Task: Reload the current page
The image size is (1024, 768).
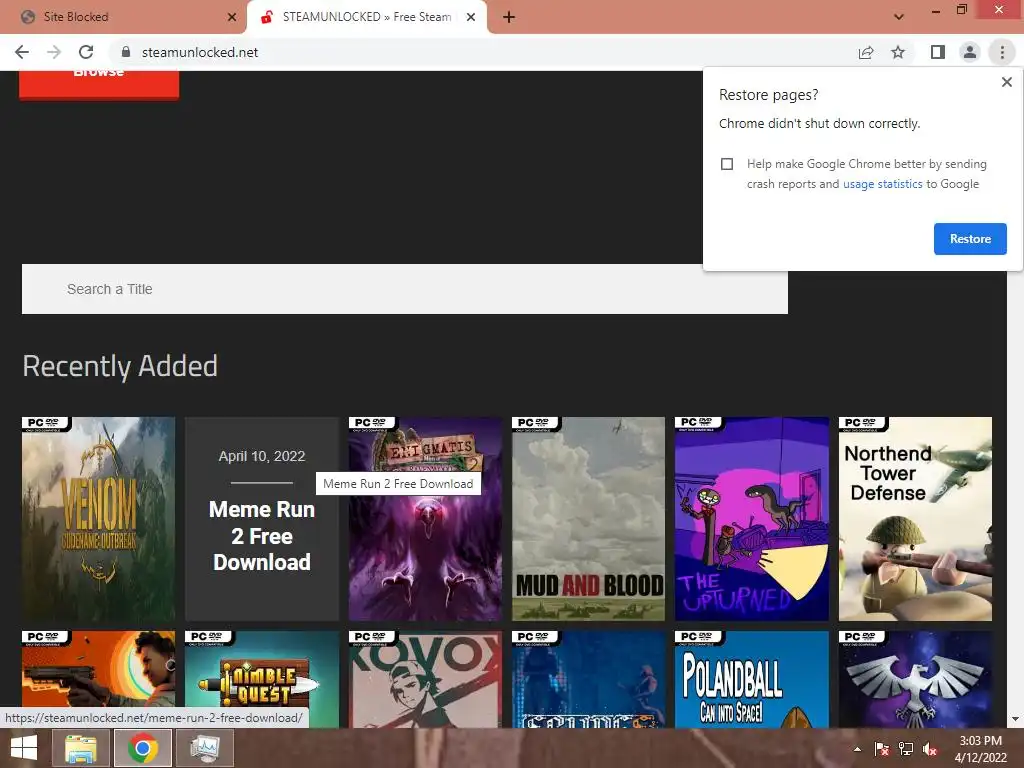Action: [x=86, y=52]
